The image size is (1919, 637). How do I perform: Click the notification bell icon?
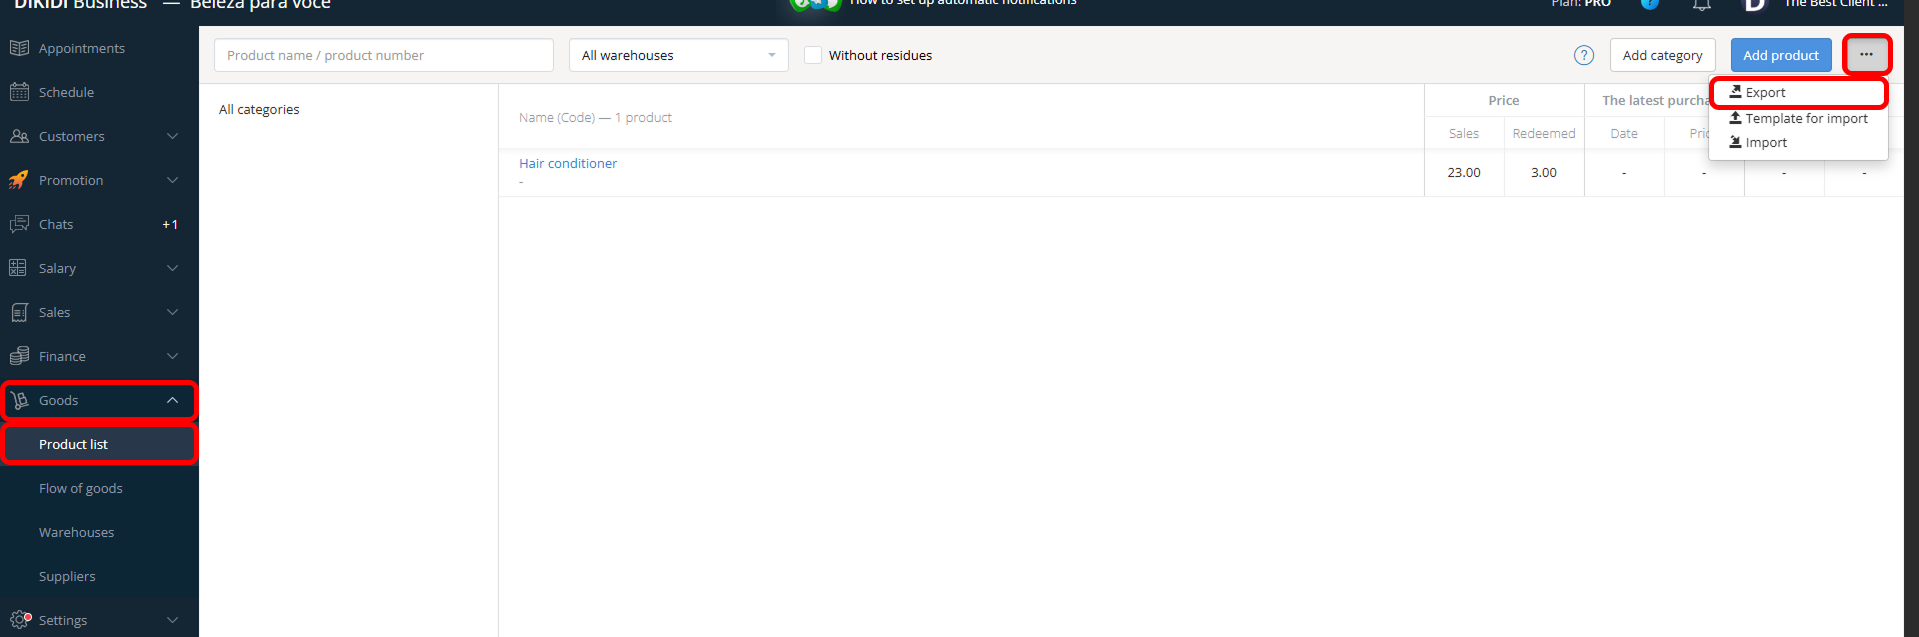(1701, 5)
